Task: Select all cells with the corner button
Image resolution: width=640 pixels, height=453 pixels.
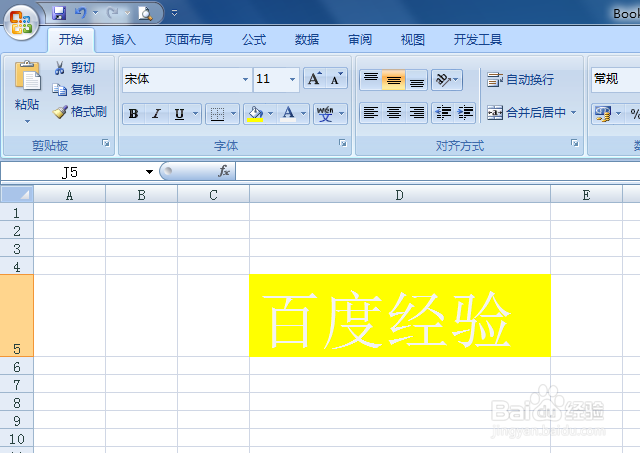Action: (17, 195)
